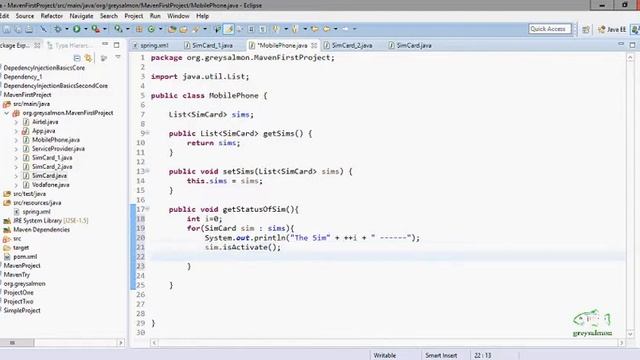Select pom.xml in Package Explorer
Screen dimensions: 640x360
coord(25,257)
